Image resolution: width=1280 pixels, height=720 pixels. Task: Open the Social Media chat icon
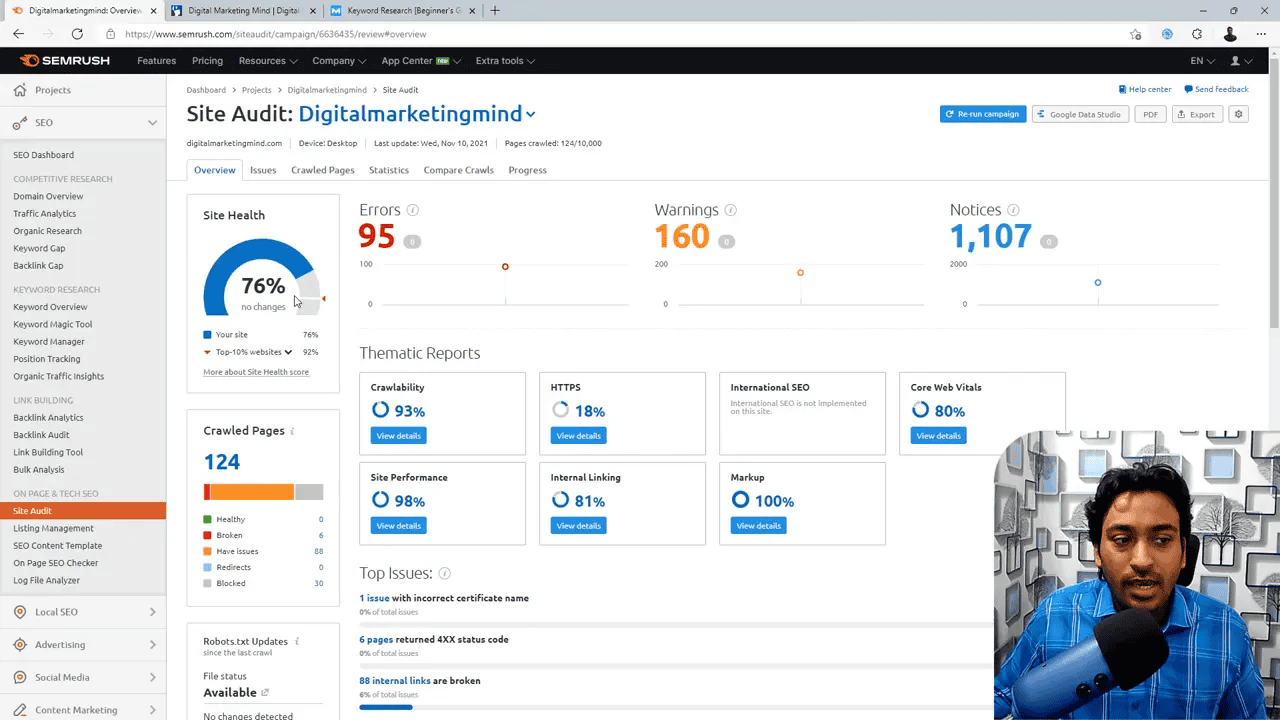coord(19,677)
